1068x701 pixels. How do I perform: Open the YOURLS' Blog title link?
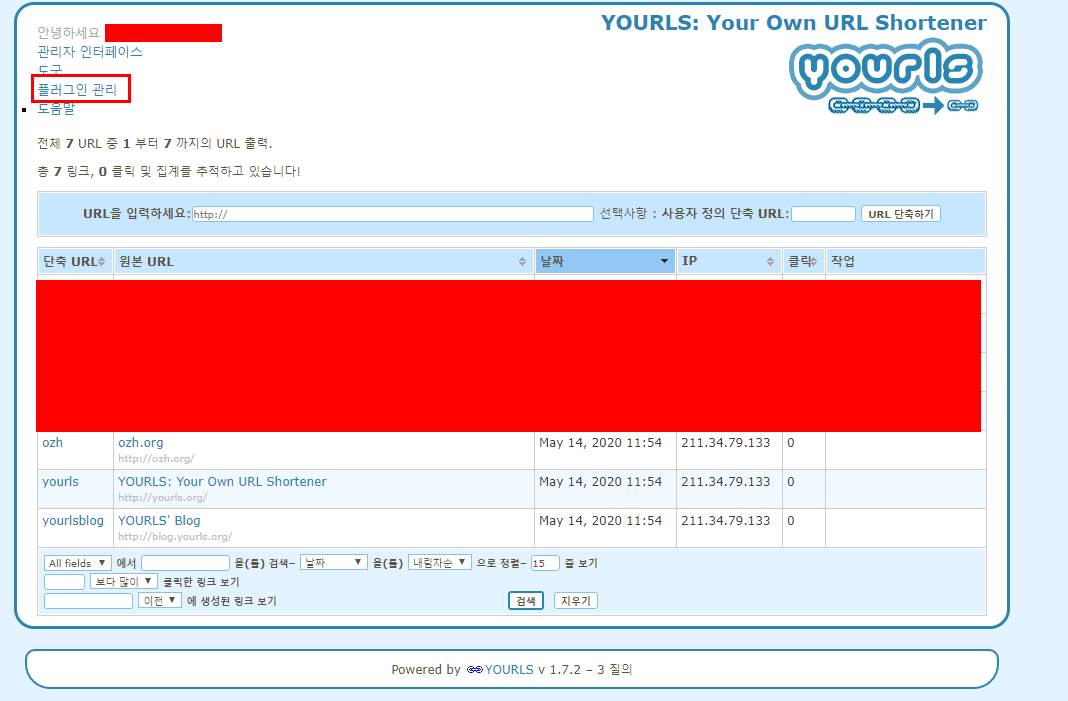[x=159, y=520]
